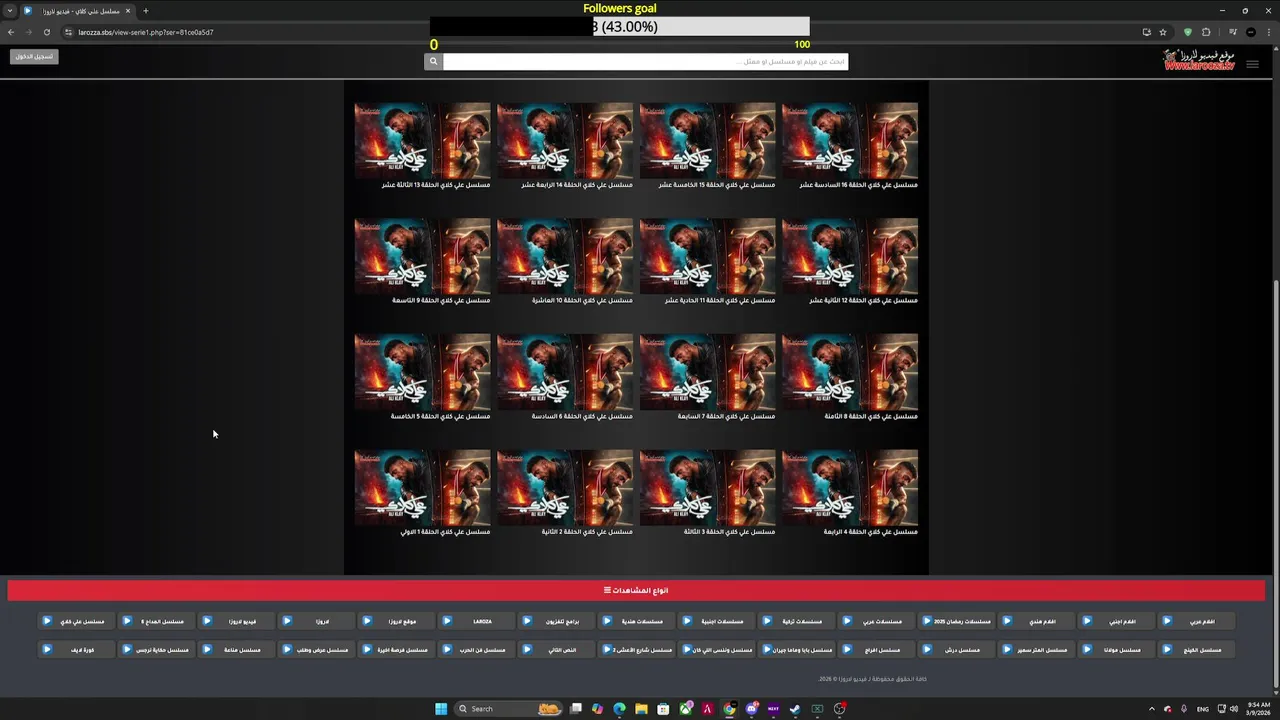Image resolution: width=1280 pixels, height=720 pixels.
Task: Open the برامج تلفزيون tag link
Action: (x=556, y=621)
